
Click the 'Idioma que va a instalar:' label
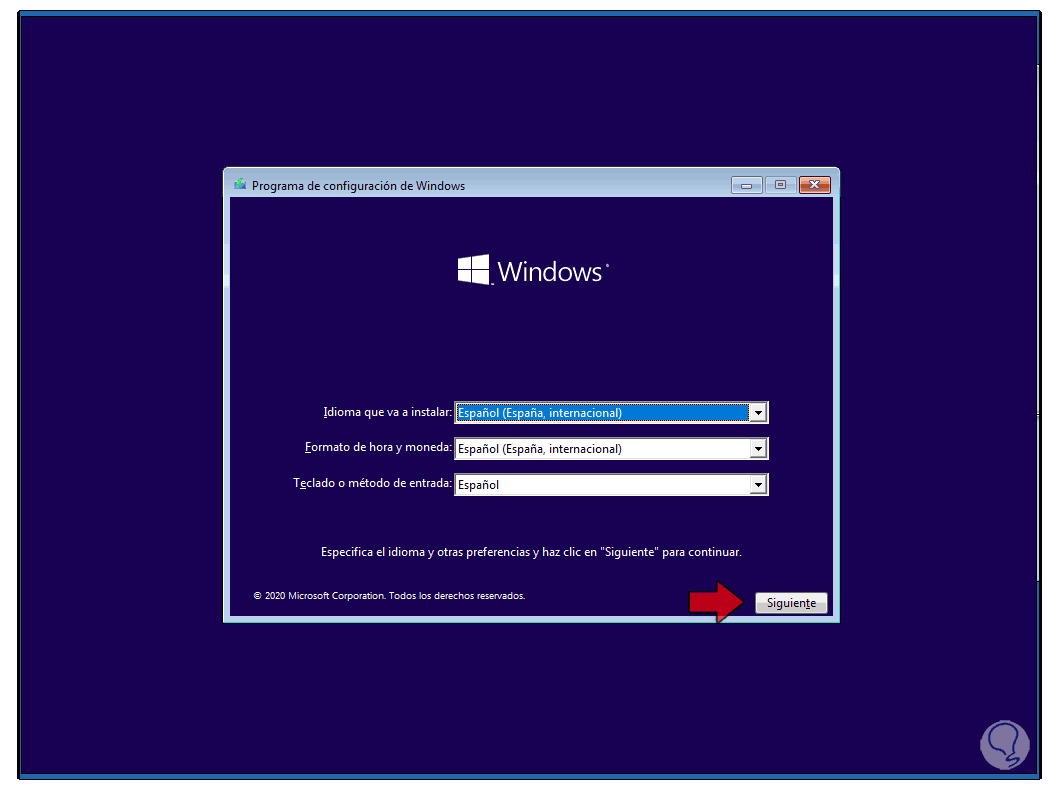[387, 412]
